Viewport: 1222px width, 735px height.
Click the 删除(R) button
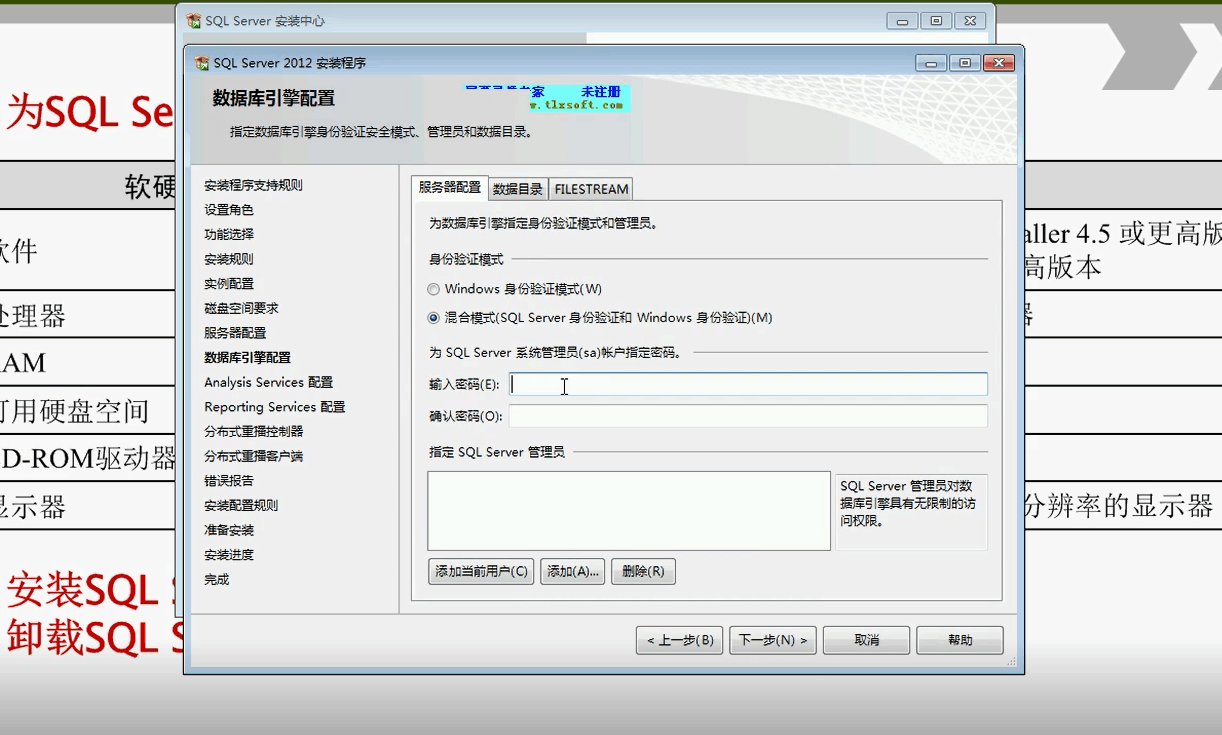(x=643, y=572)
